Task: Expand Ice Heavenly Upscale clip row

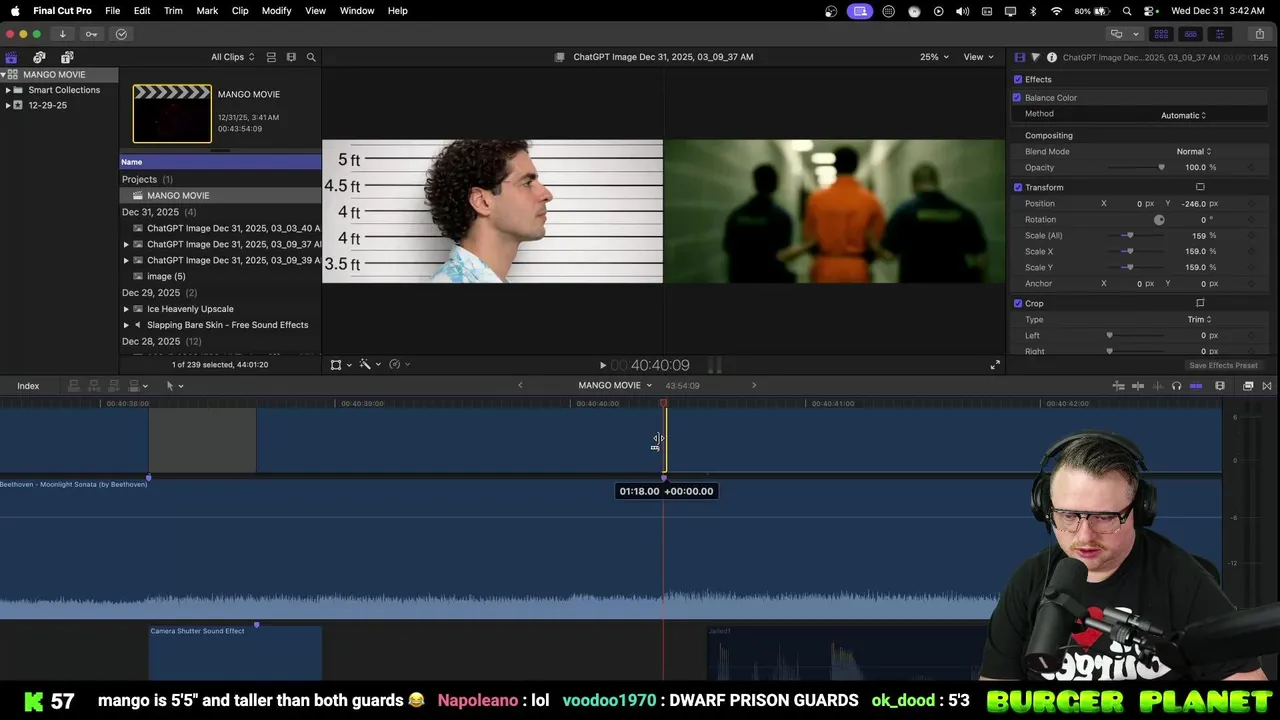Action: click(x=126, y=309)
